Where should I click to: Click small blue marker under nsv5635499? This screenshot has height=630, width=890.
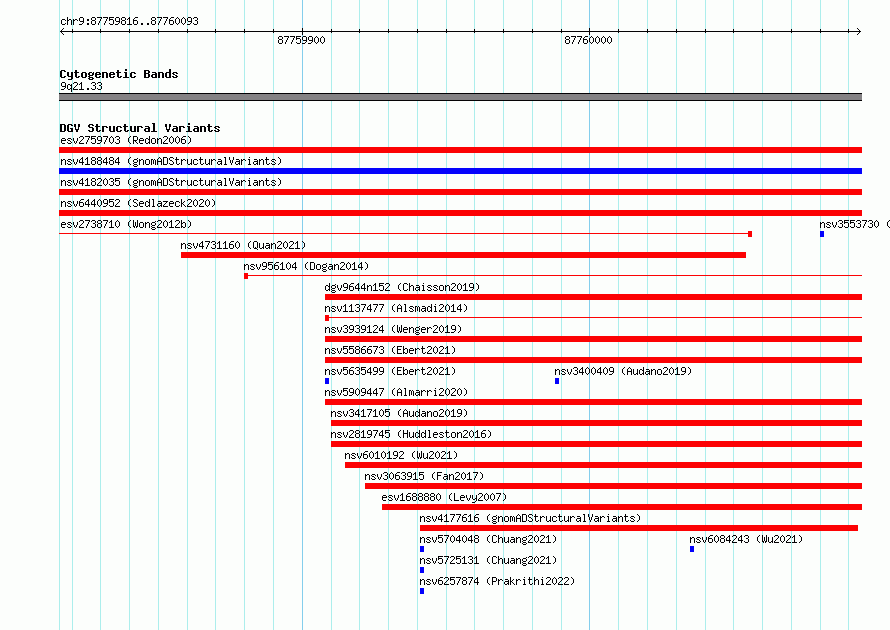[x=327, y=381]
